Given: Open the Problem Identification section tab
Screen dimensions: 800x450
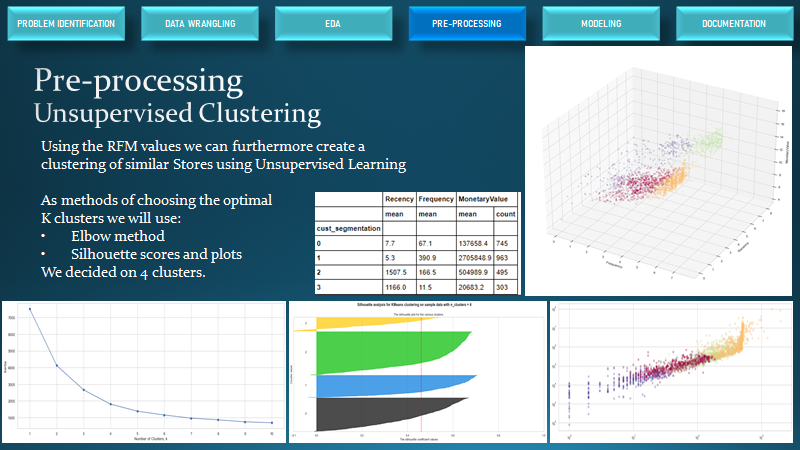Looking at the screenshot, I should point(66,23).
